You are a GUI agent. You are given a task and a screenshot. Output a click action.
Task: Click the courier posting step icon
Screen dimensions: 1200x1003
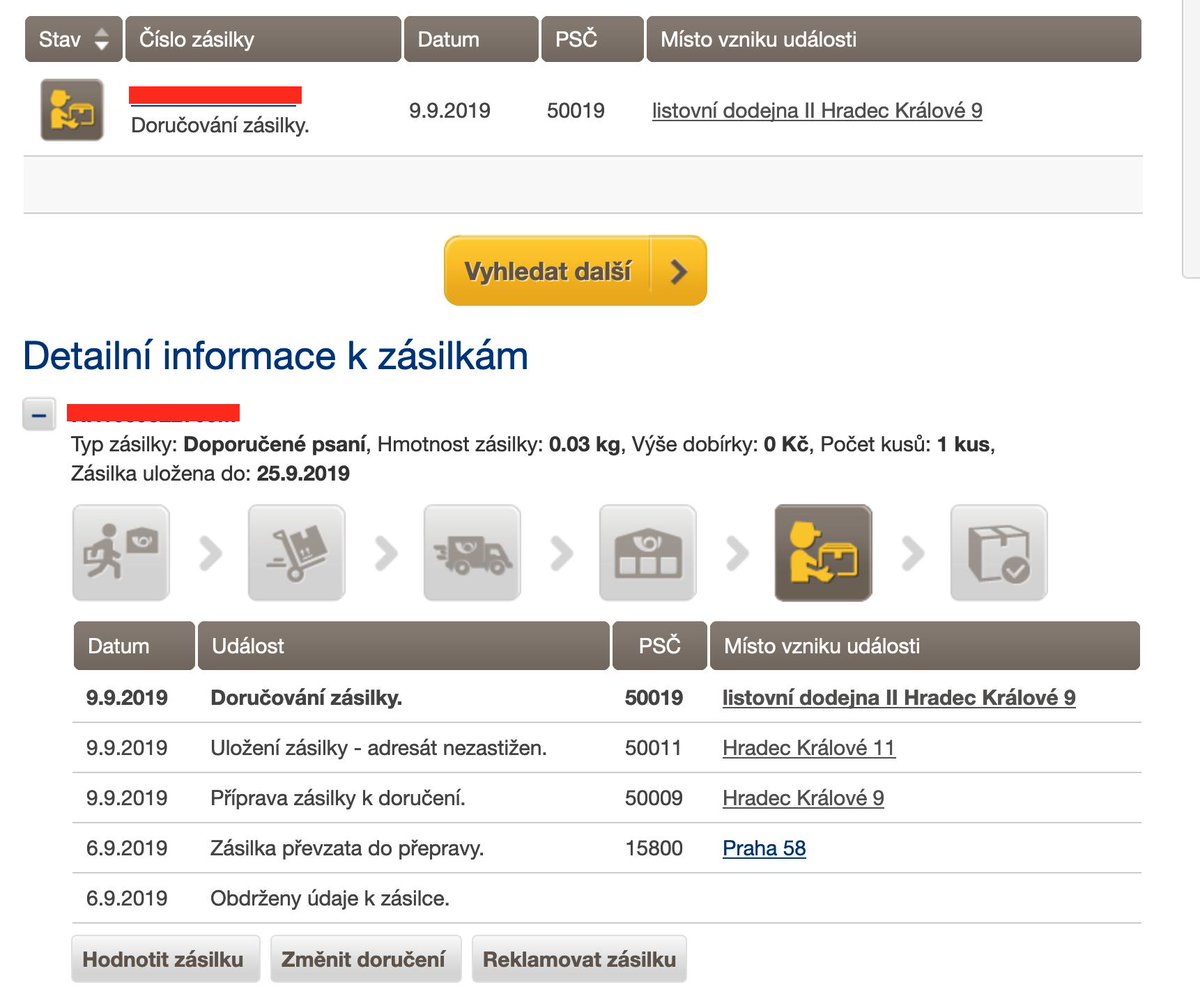point(121,552)
